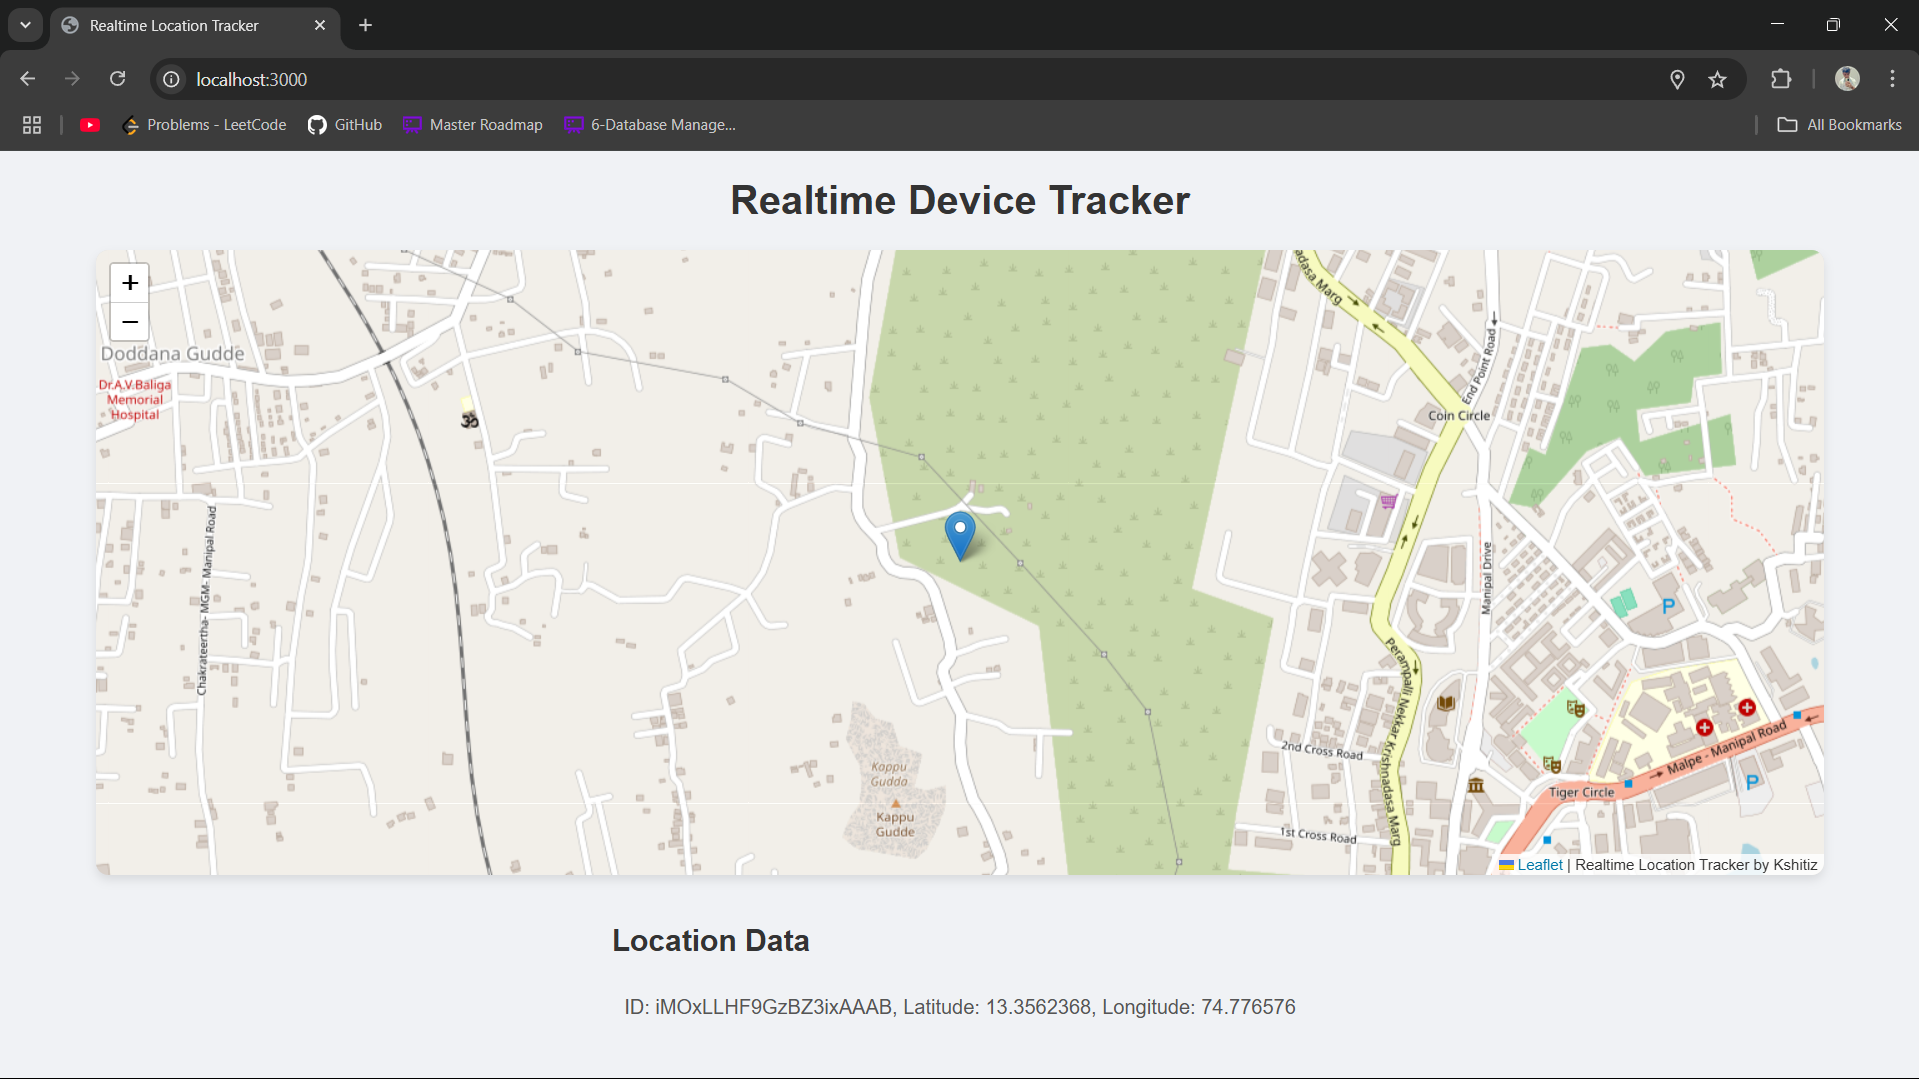Open the All Bookmarks folder
Viewport: 1919px width, 1079px height.
click(x=1840, y=125)
